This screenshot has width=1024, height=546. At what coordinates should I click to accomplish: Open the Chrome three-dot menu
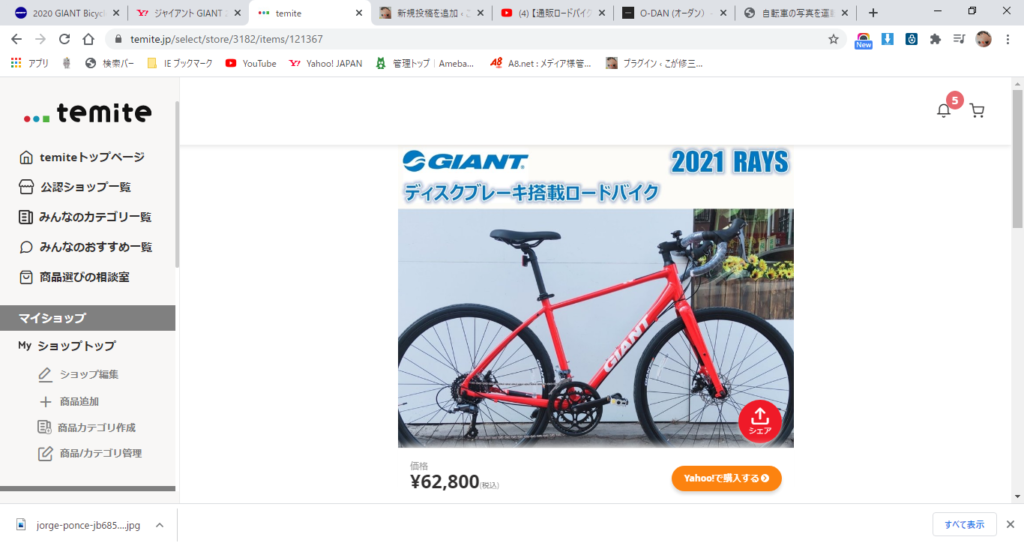pyautogui.click(x=1008, y=39)
